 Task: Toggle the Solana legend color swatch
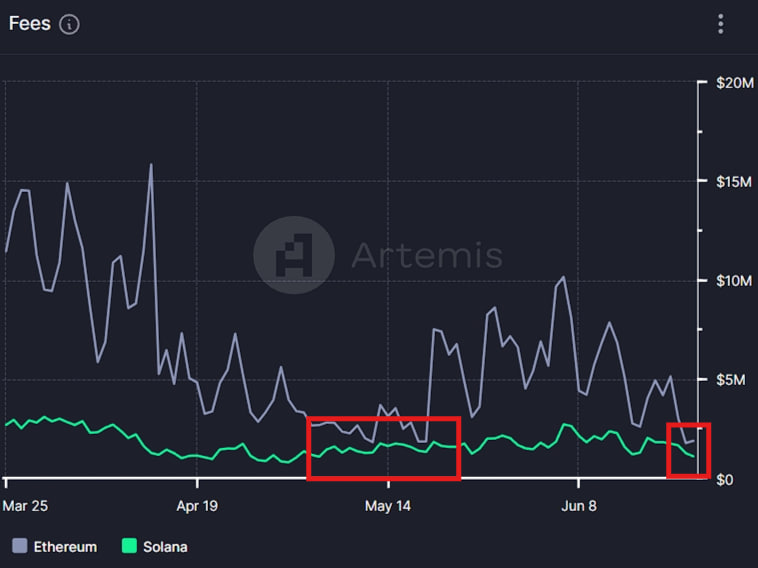tap(129, 546)
